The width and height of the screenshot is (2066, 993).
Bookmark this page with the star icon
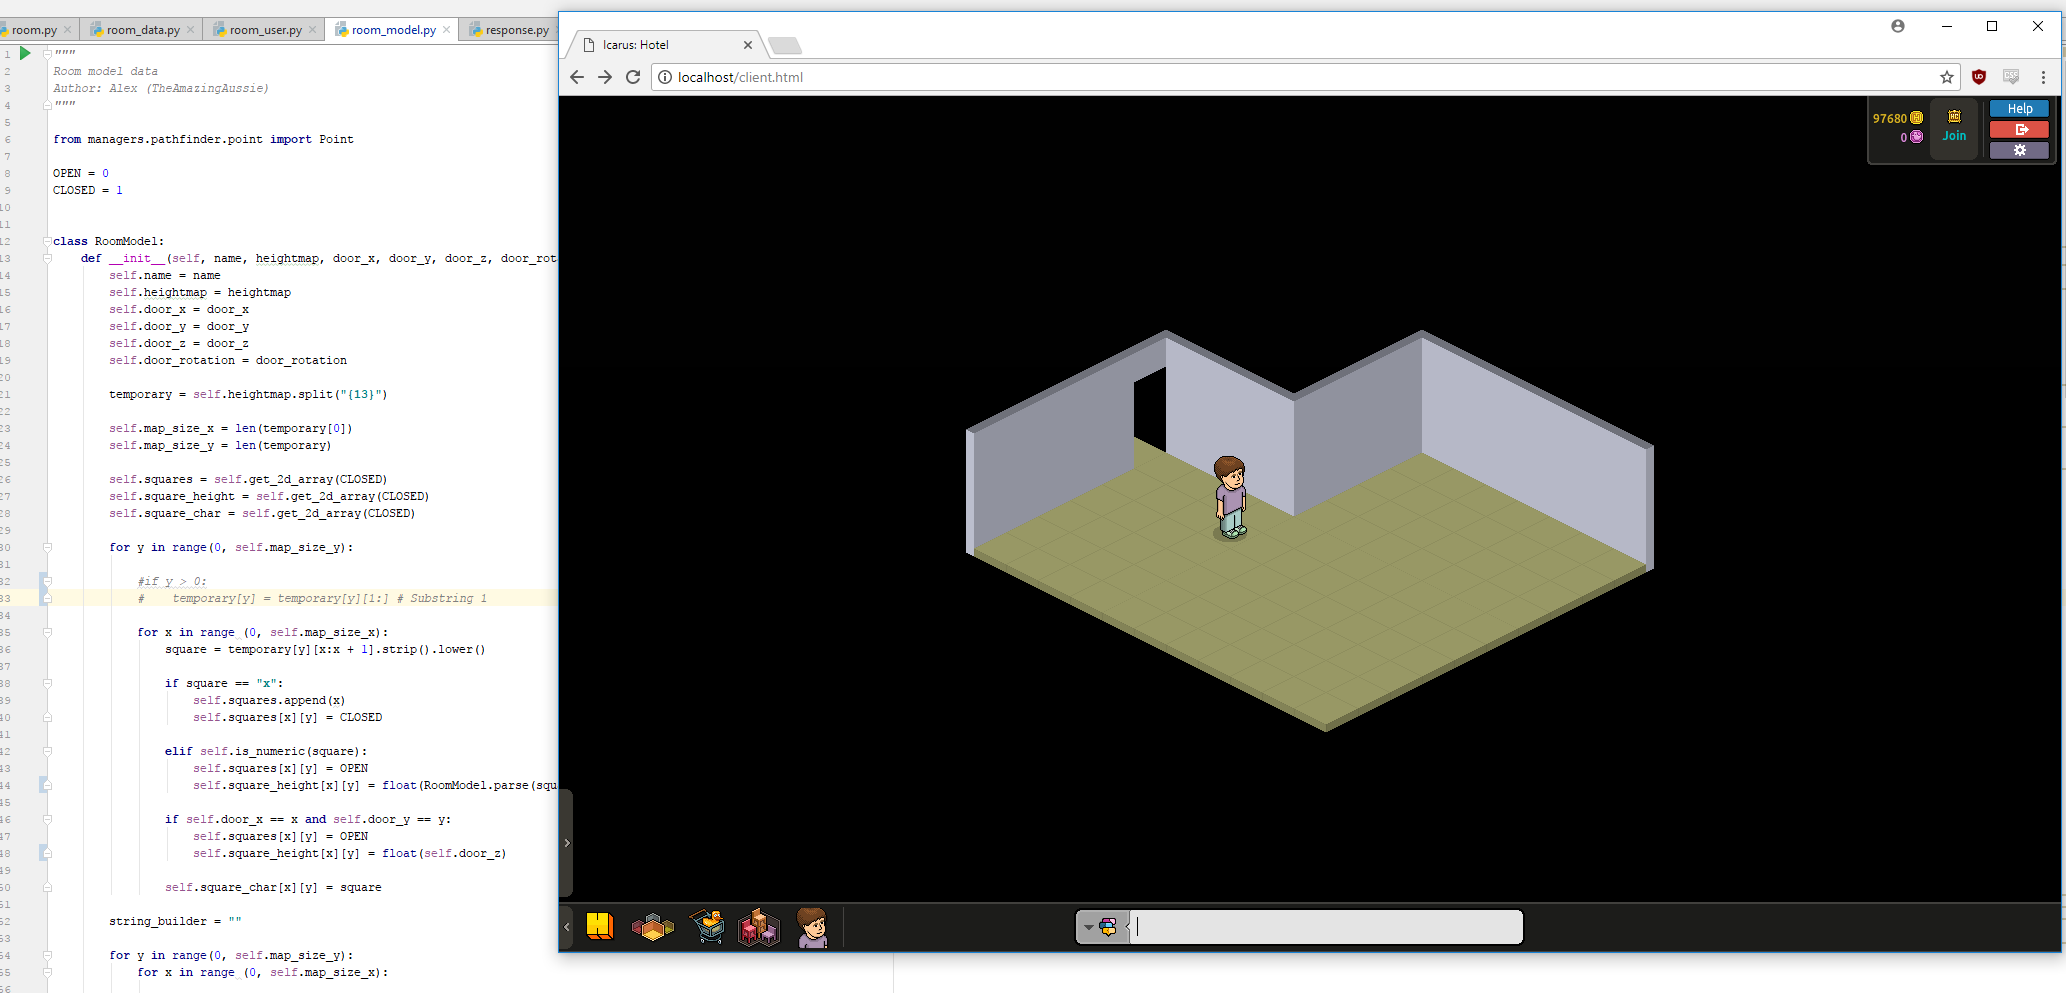pyautogui.click(x=1946, y=77)
